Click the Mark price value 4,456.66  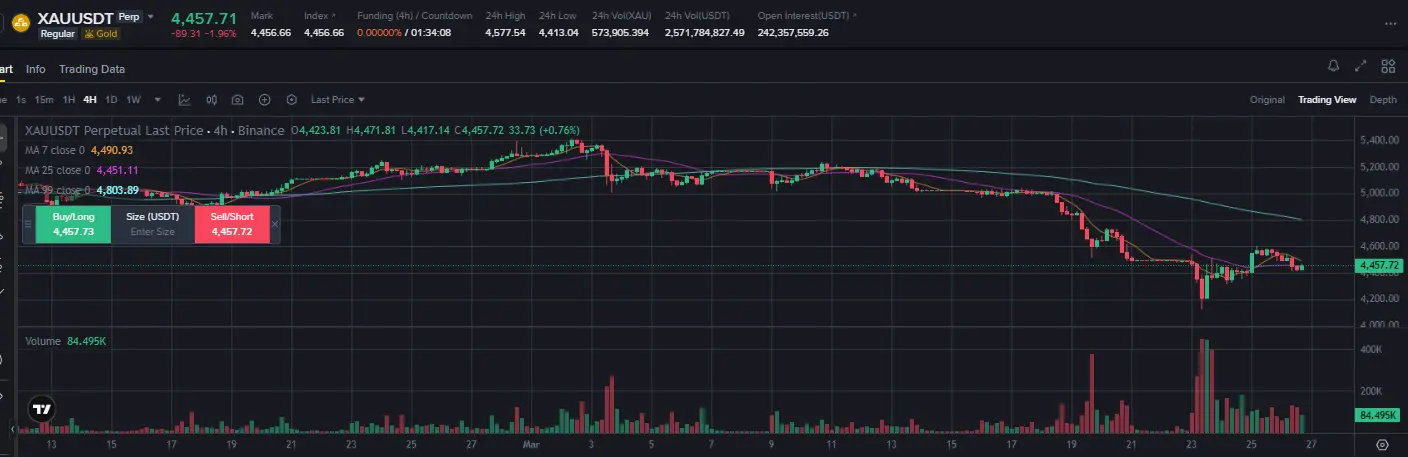pos(271,33)
